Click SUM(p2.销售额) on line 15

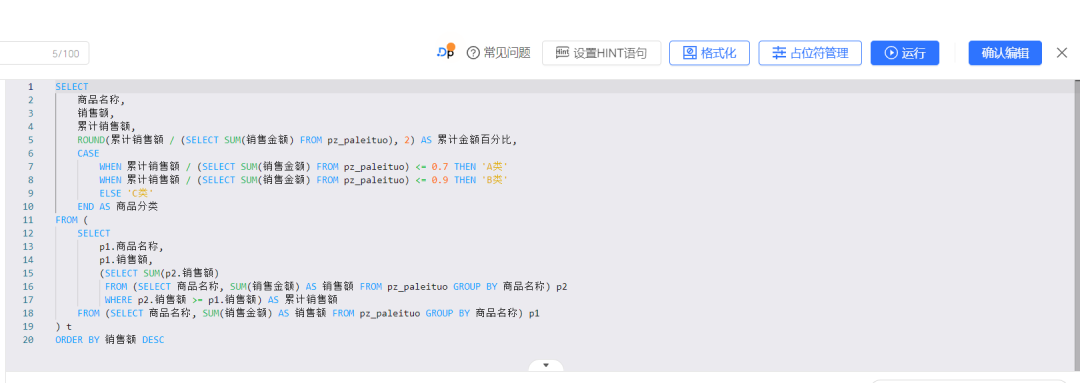181,273
